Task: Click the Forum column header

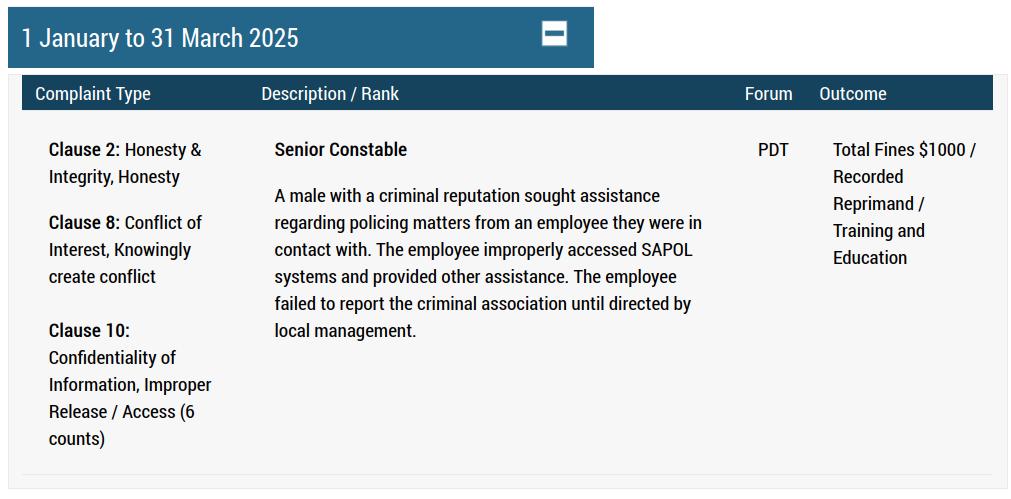Action: 768,94
